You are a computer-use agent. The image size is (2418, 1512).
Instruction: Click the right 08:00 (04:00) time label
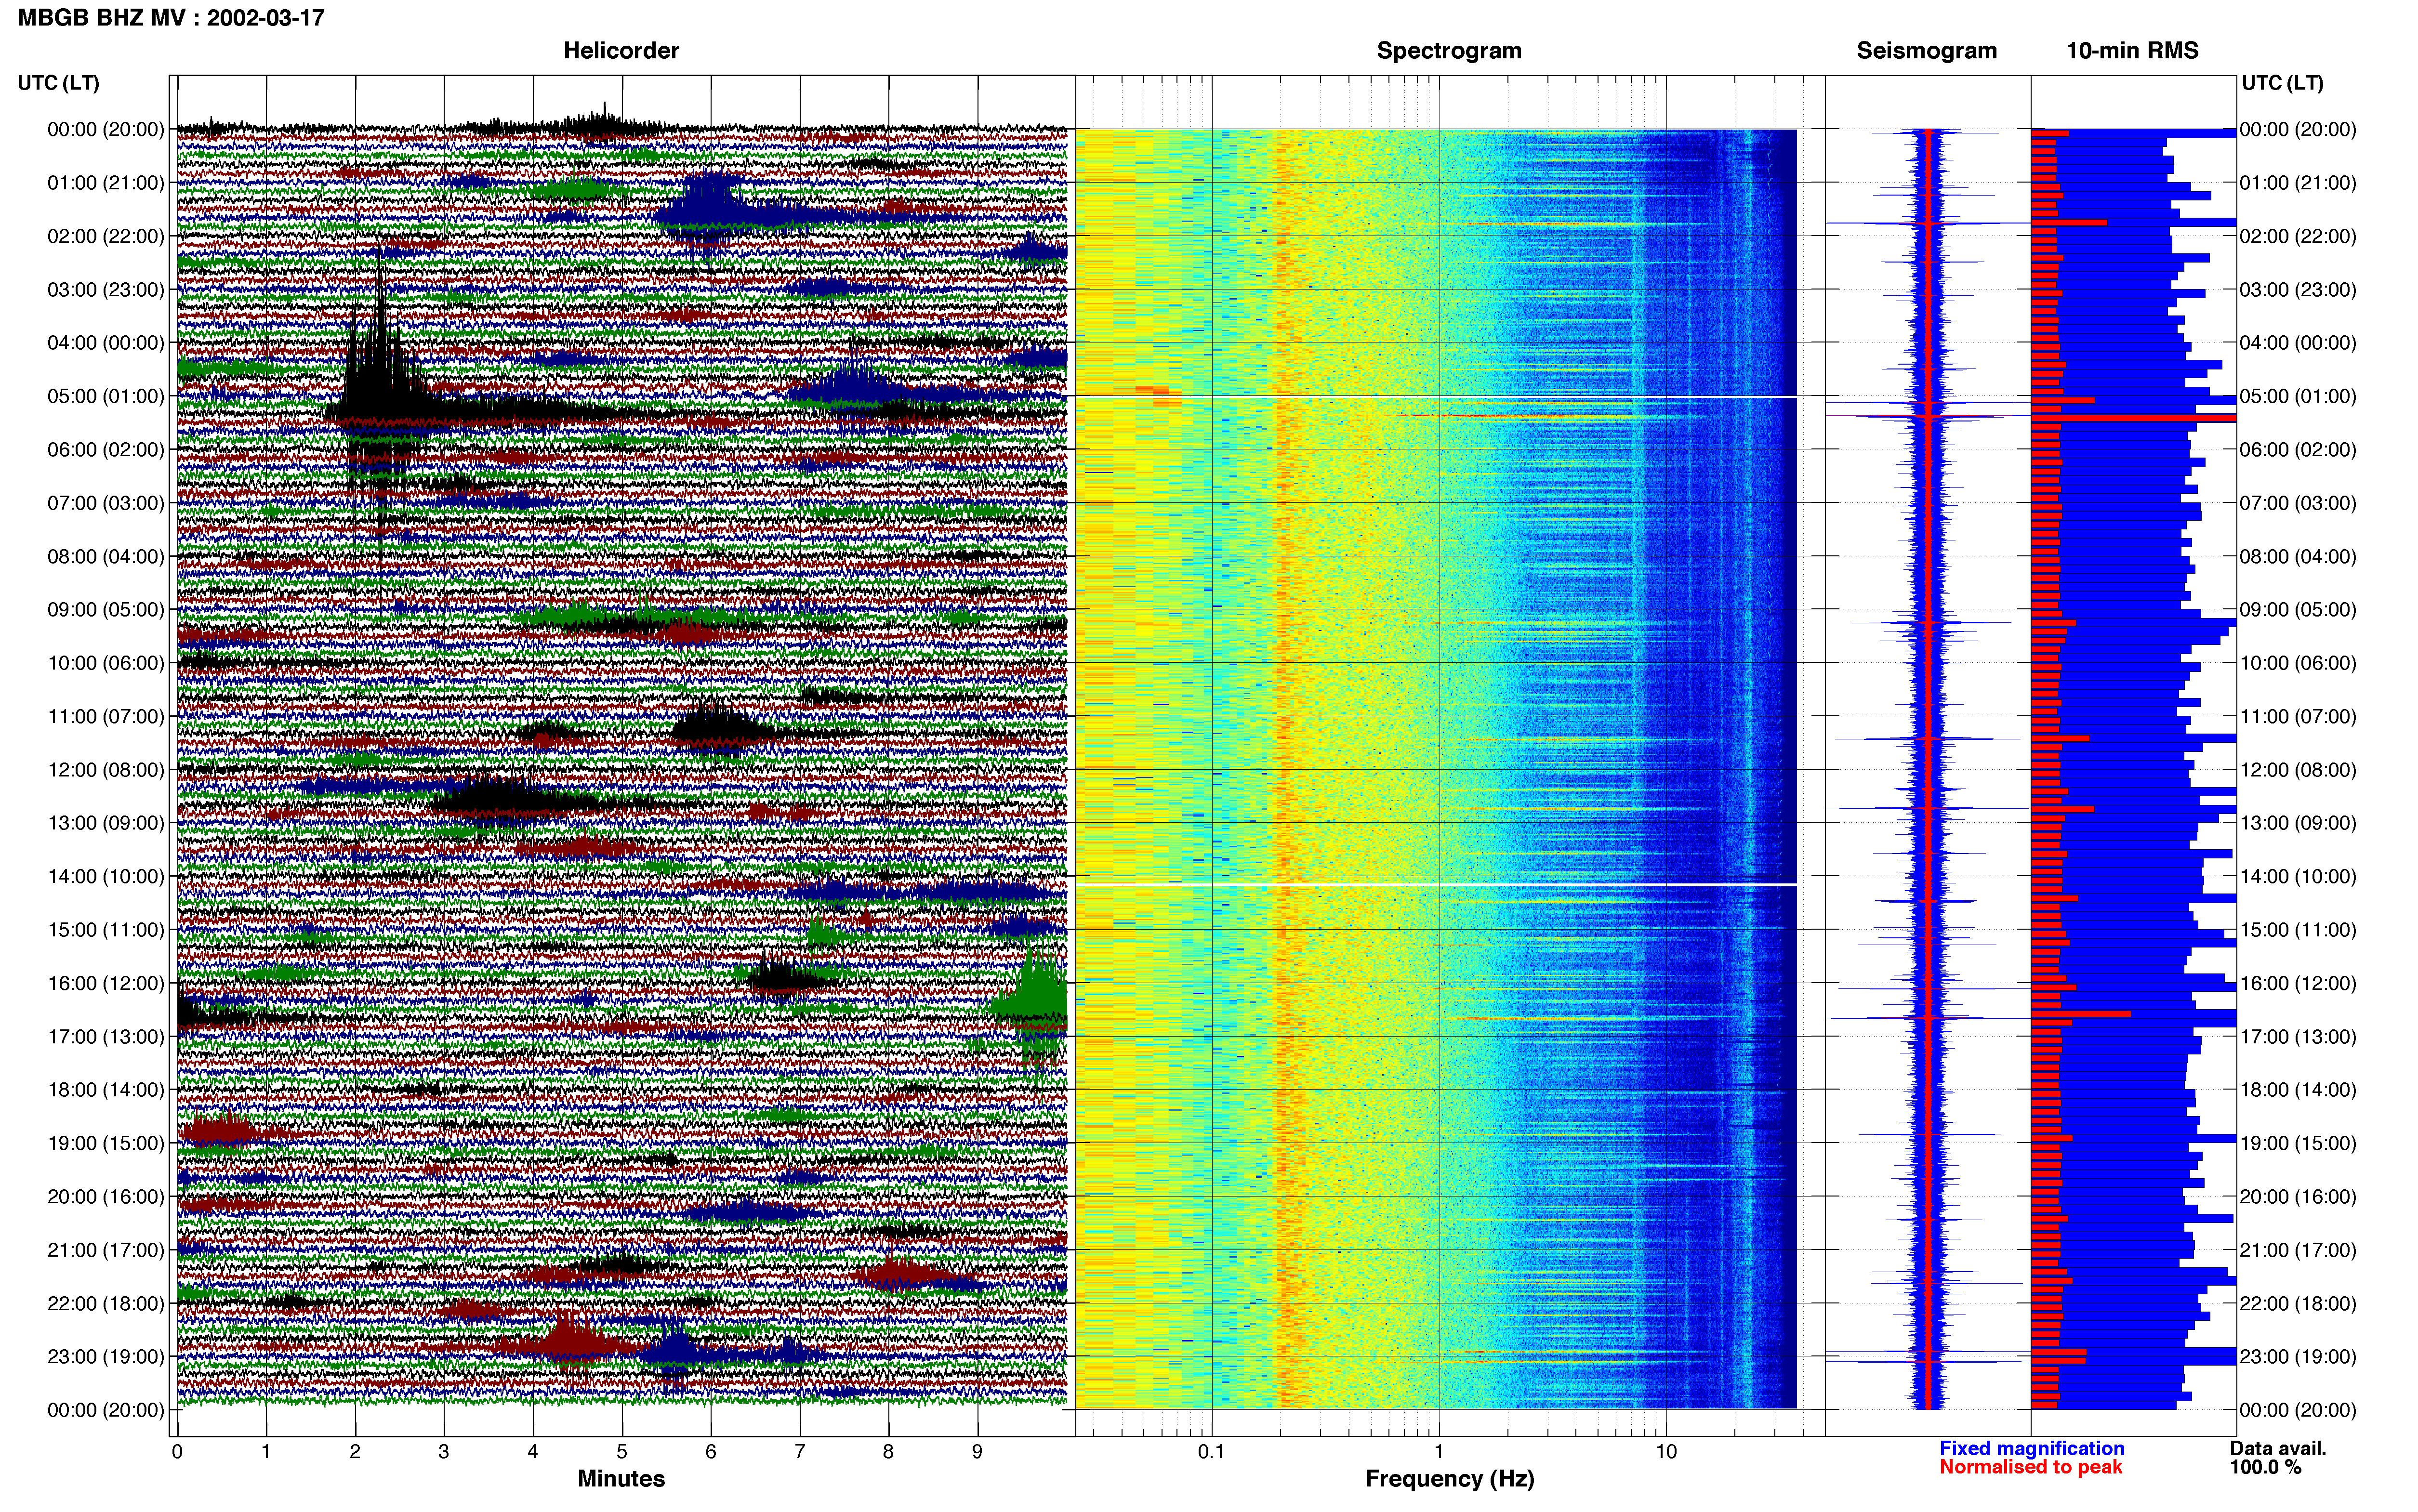coord(2298,556)
